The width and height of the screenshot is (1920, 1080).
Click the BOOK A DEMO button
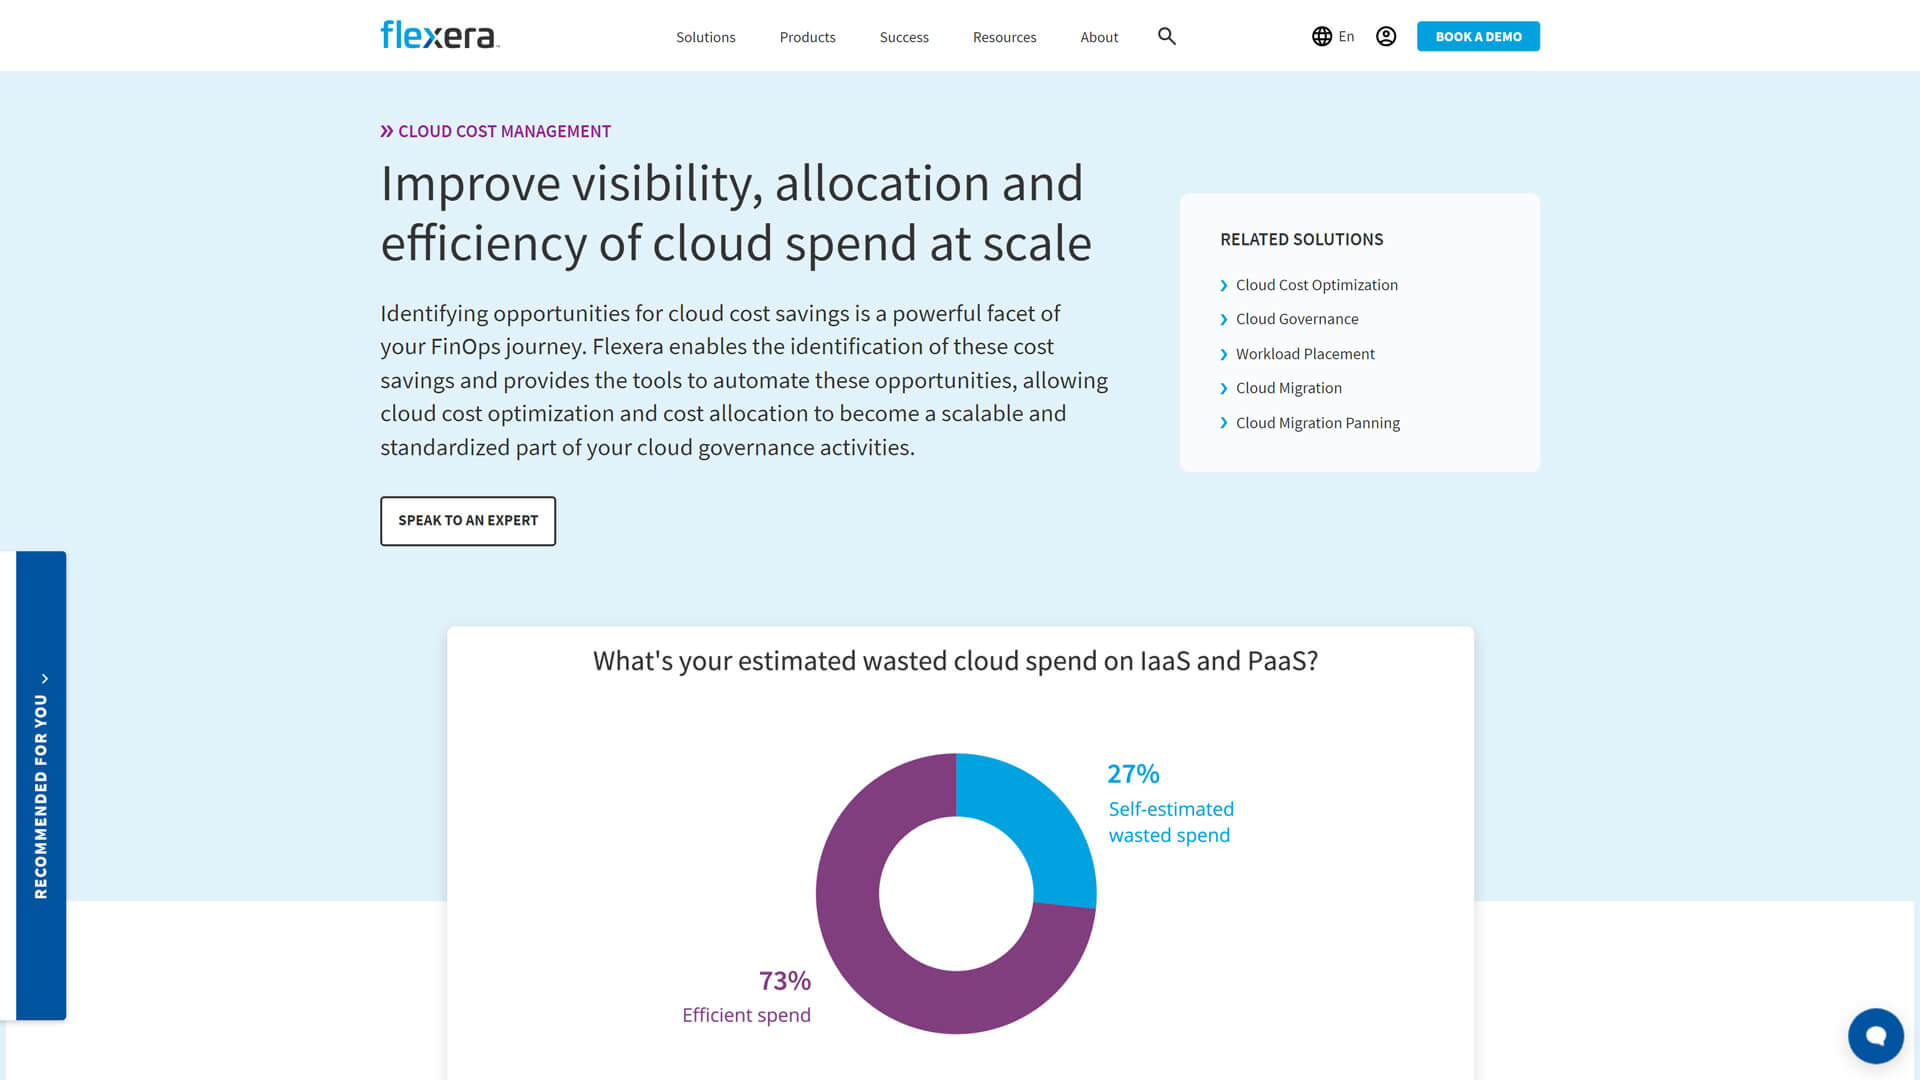click(1477, 36)
